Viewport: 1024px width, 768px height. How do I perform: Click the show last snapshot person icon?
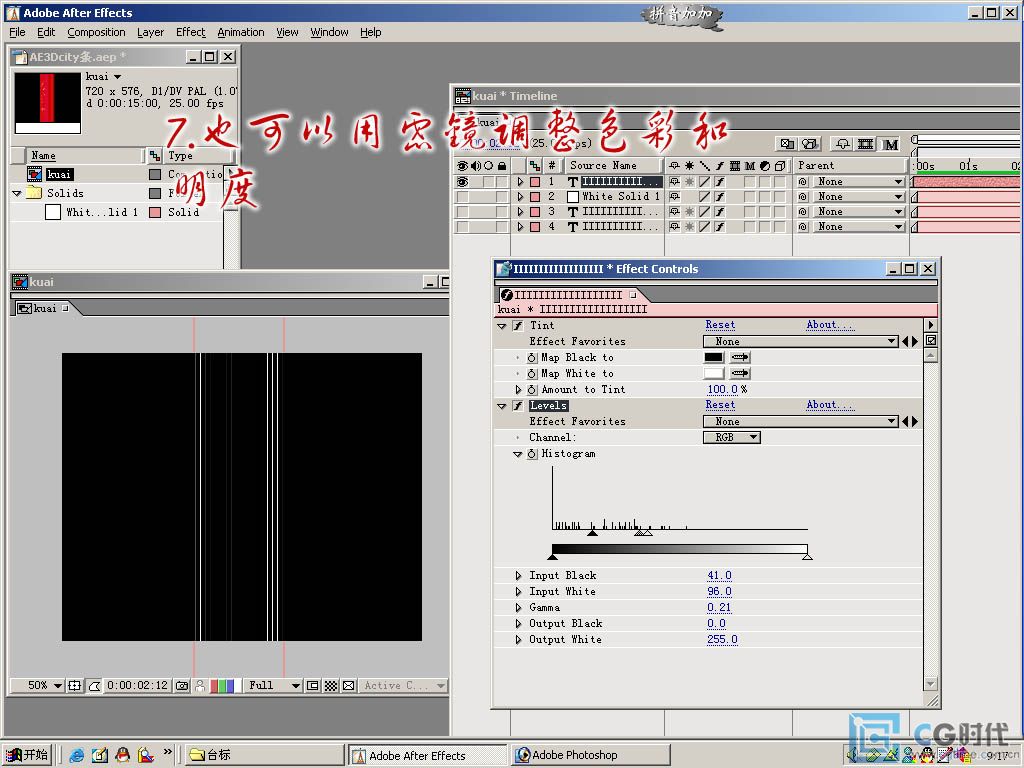point(200,686)
